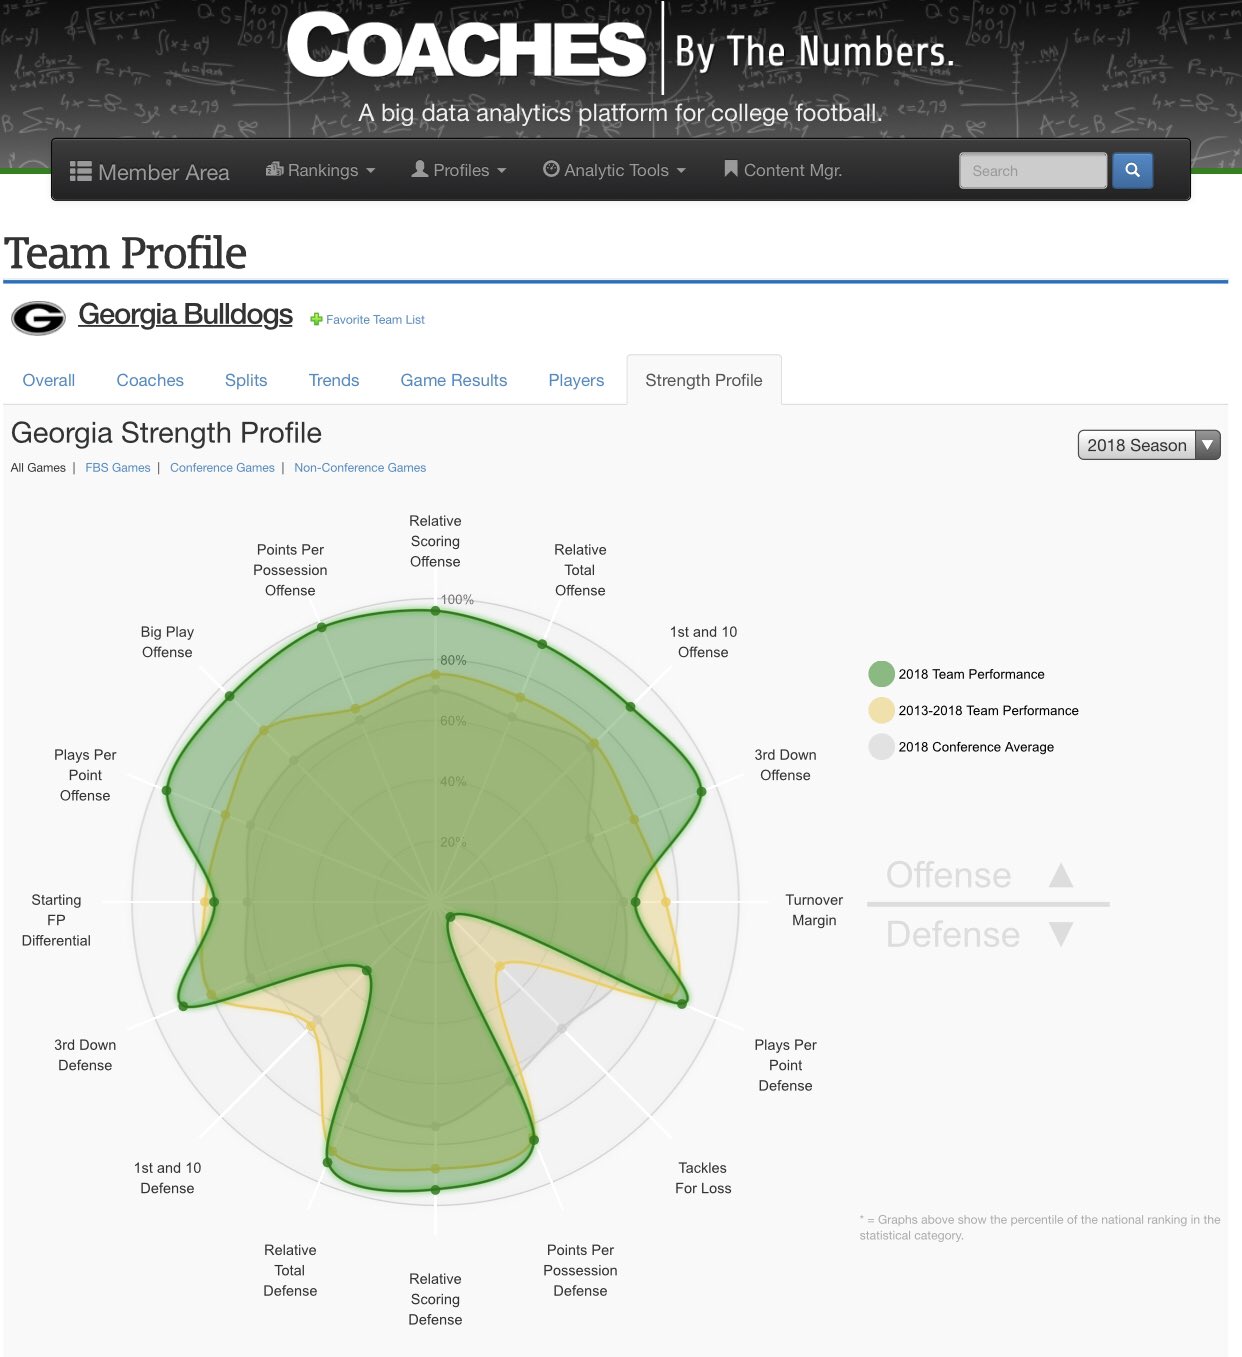Click the Member Area list icon

(x=81, y=172)
